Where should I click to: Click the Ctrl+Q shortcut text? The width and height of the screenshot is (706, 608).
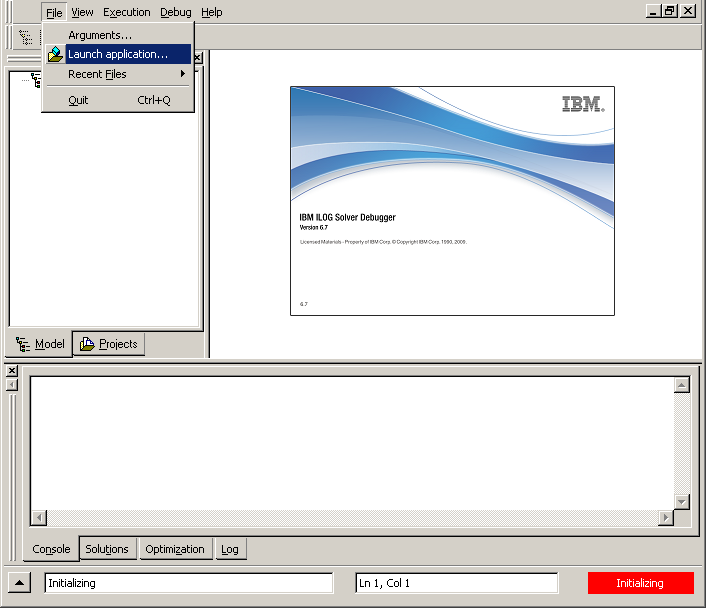154,100
